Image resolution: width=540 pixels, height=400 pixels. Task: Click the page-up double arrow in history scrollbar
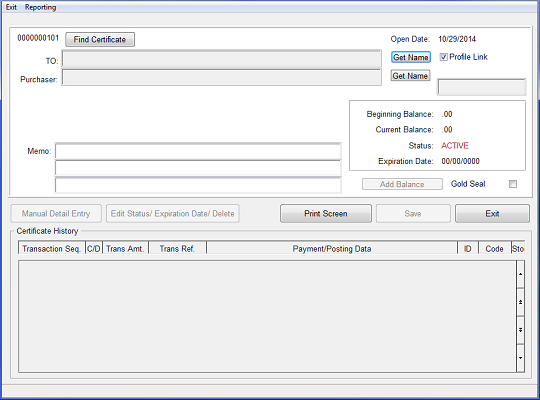coord(520,302)
